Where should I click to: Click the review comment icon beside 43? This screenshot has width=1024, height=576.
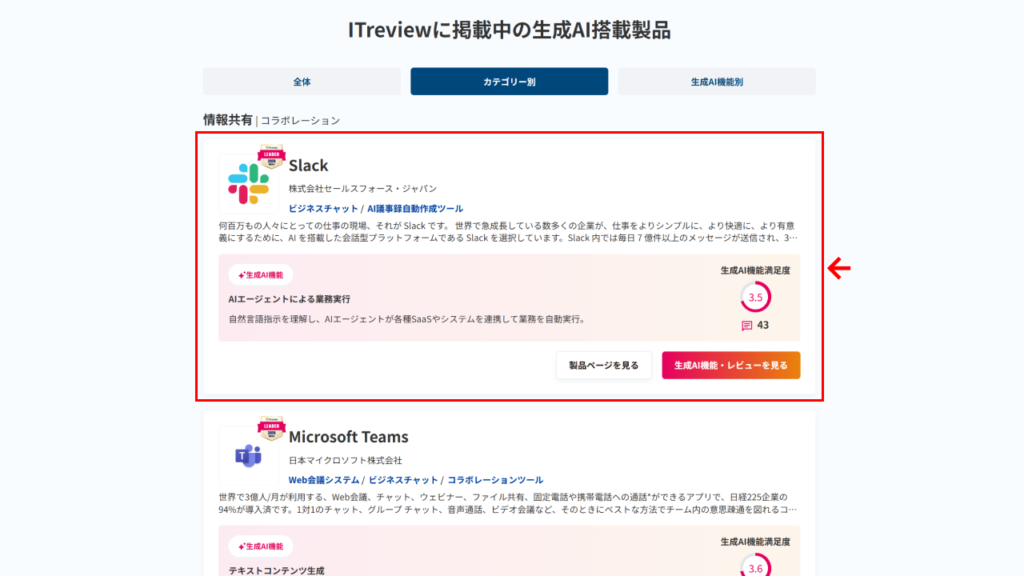tap(747, 325)
